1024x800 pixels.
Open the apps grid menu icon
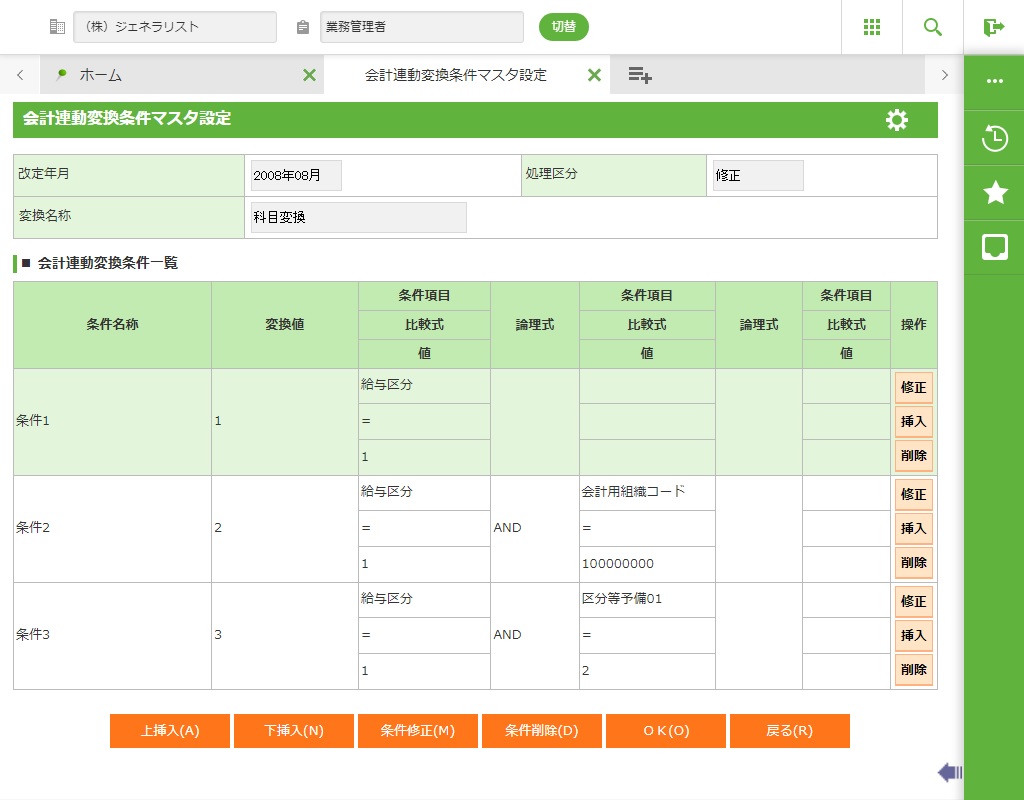point(871,27)
